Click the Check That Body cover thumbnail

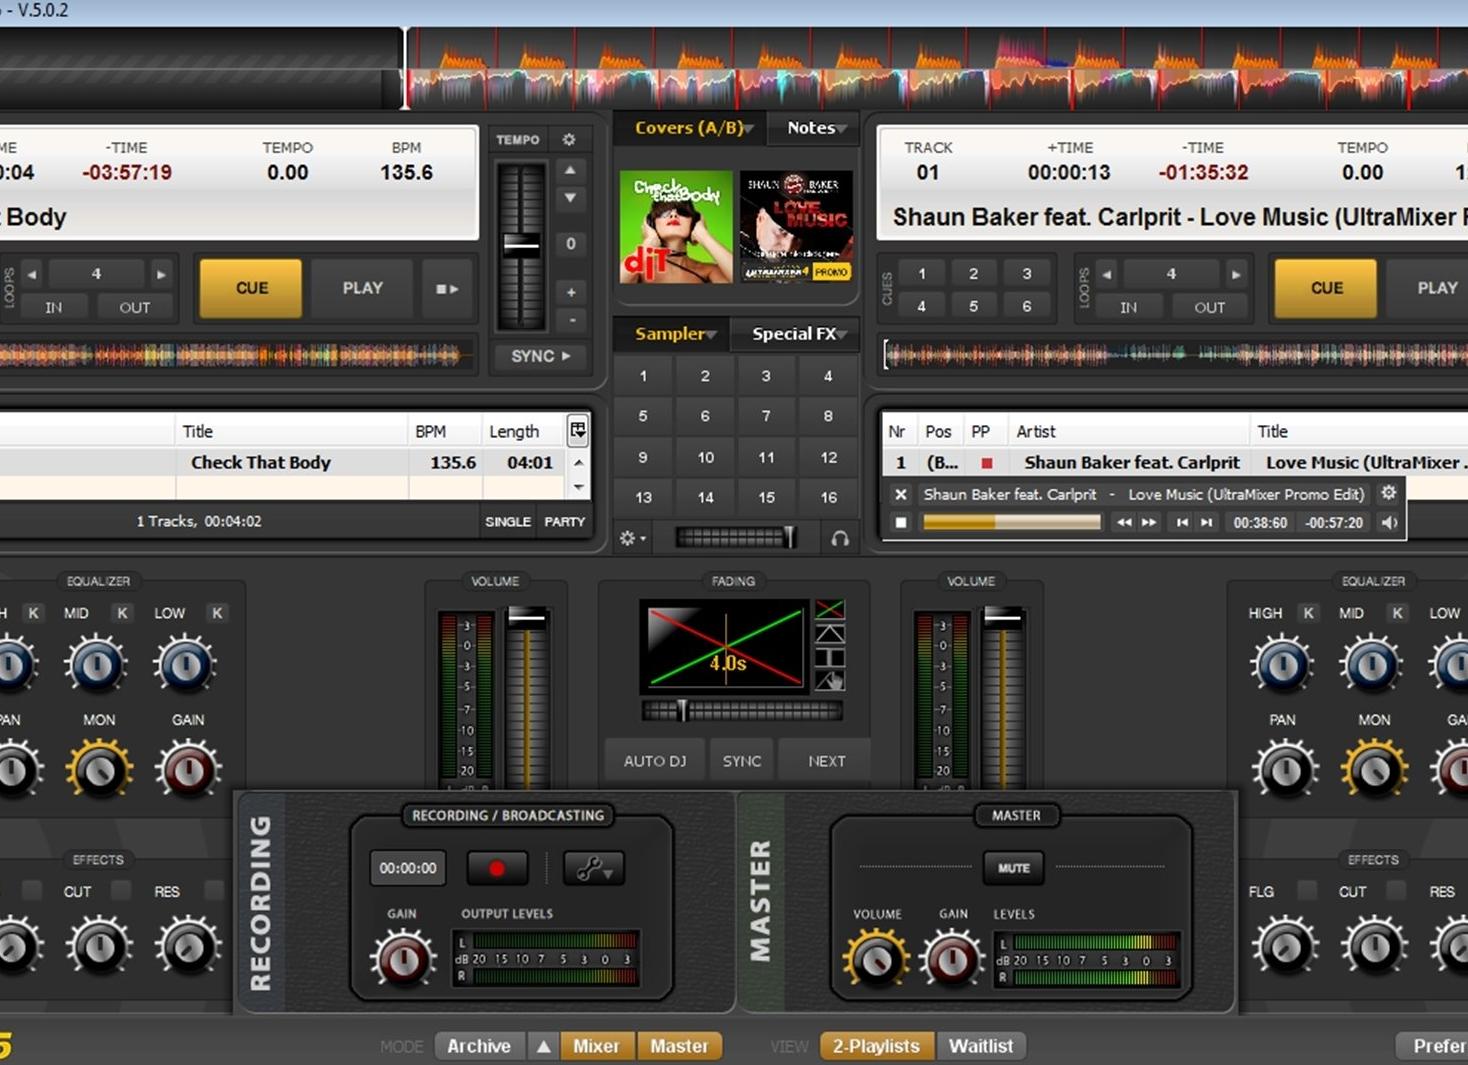click(x=676, y=227)
